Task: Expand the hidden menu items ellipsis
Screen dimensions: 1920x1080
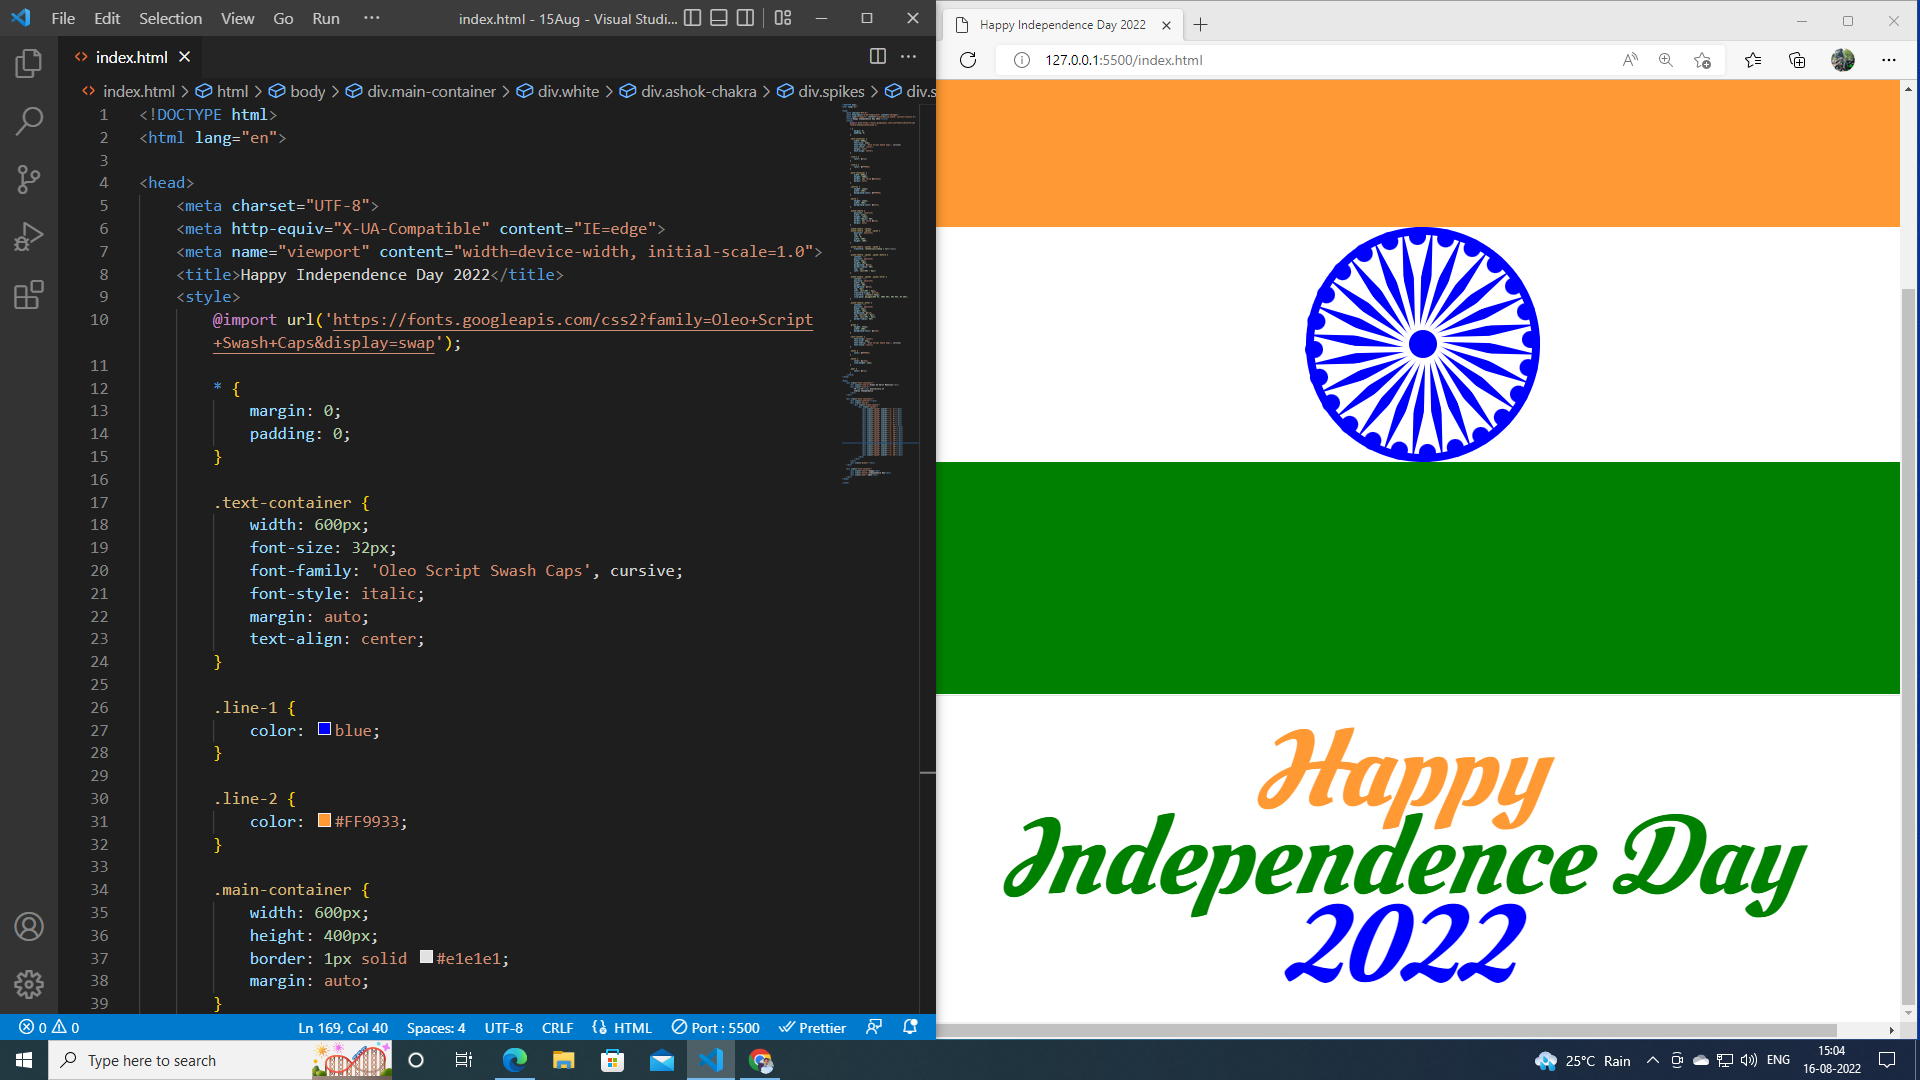Action: coord(371,18)
